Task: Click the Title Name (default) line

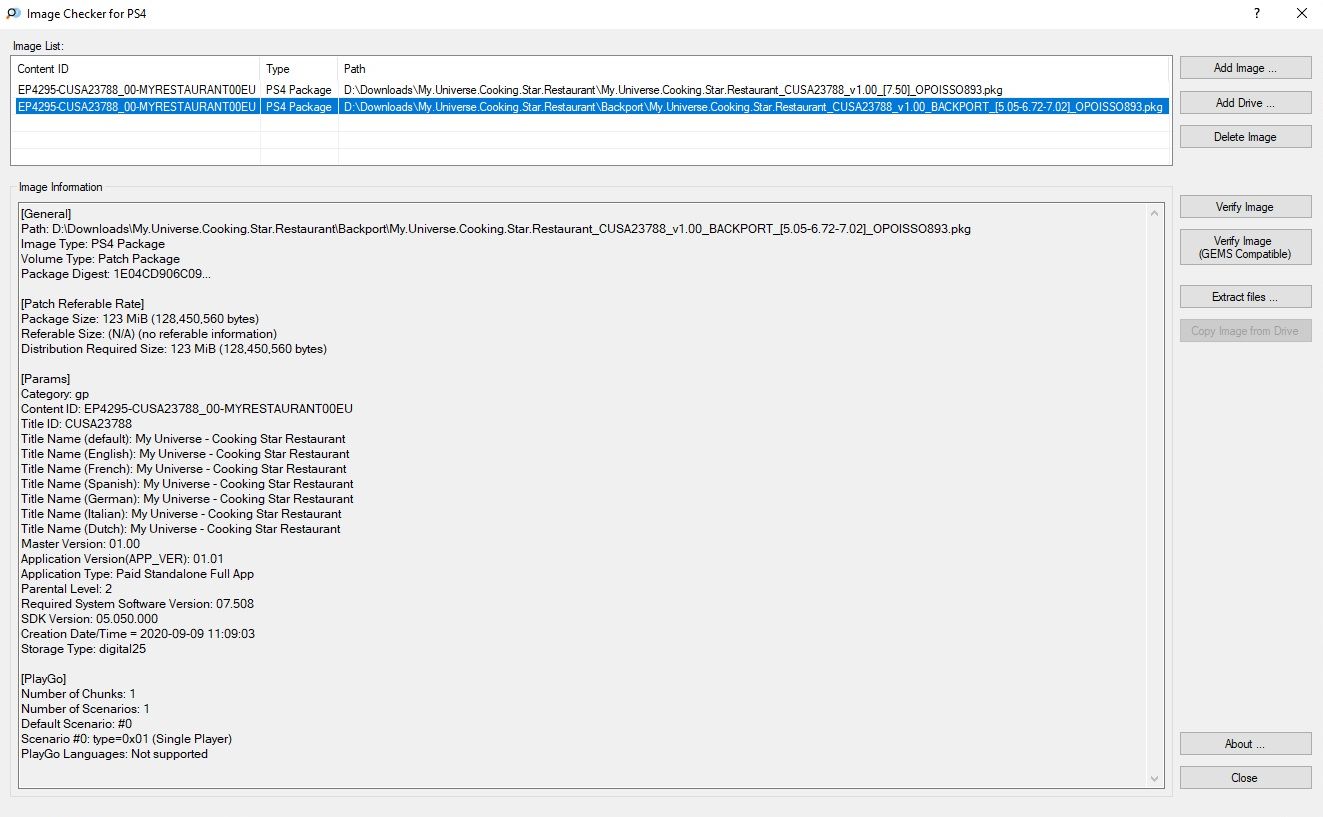Action: pyautogui.click(x=183, y=439)
